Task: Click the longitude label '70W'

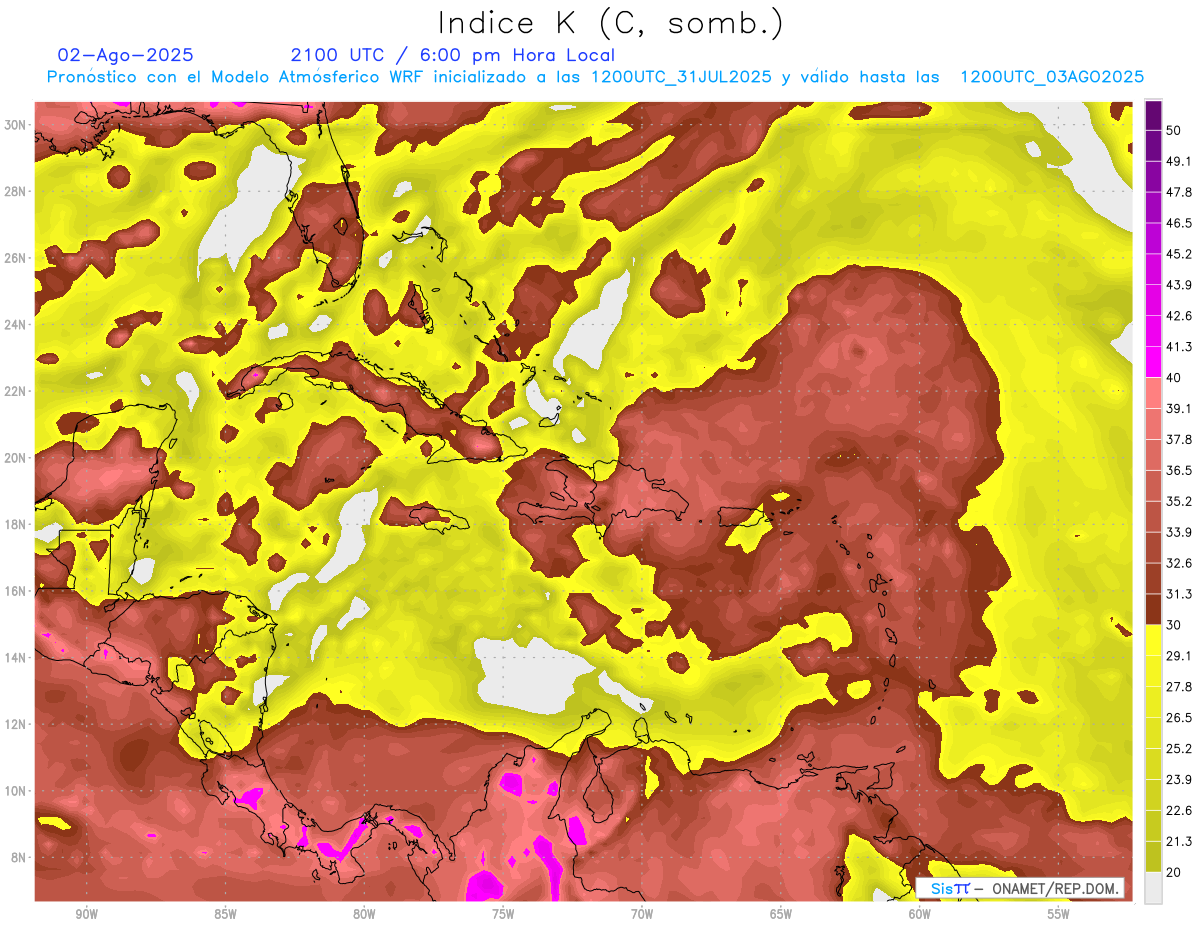Action: tap(642, 914)
